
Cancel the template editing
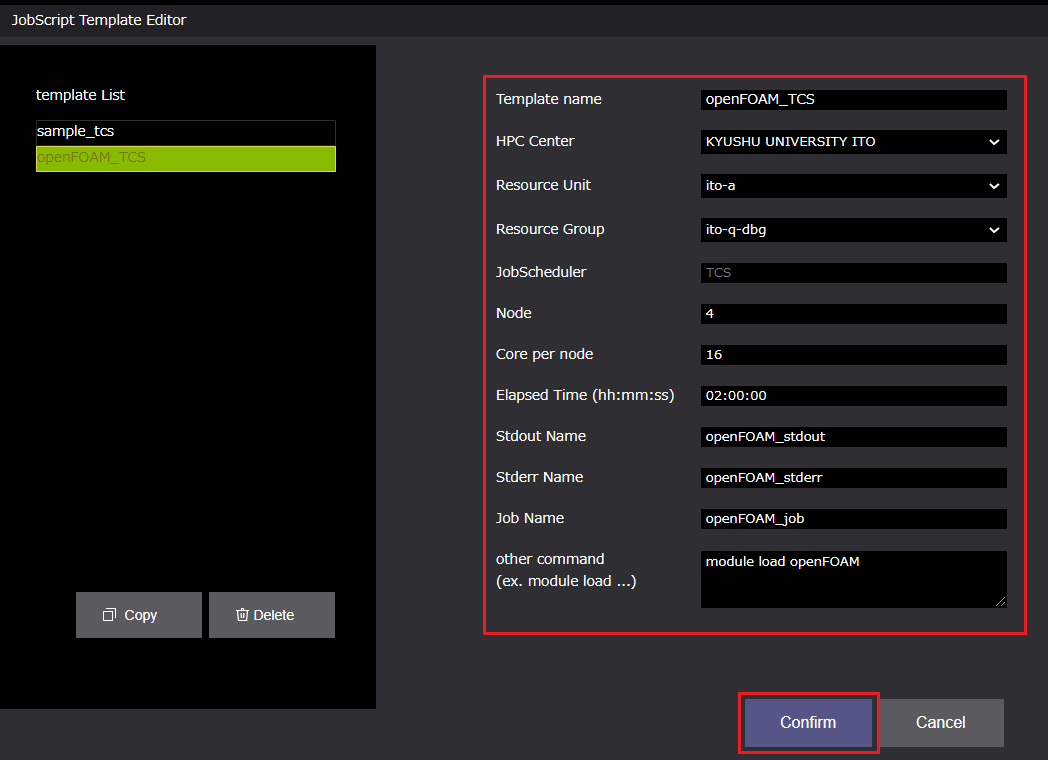coord(940,722)
